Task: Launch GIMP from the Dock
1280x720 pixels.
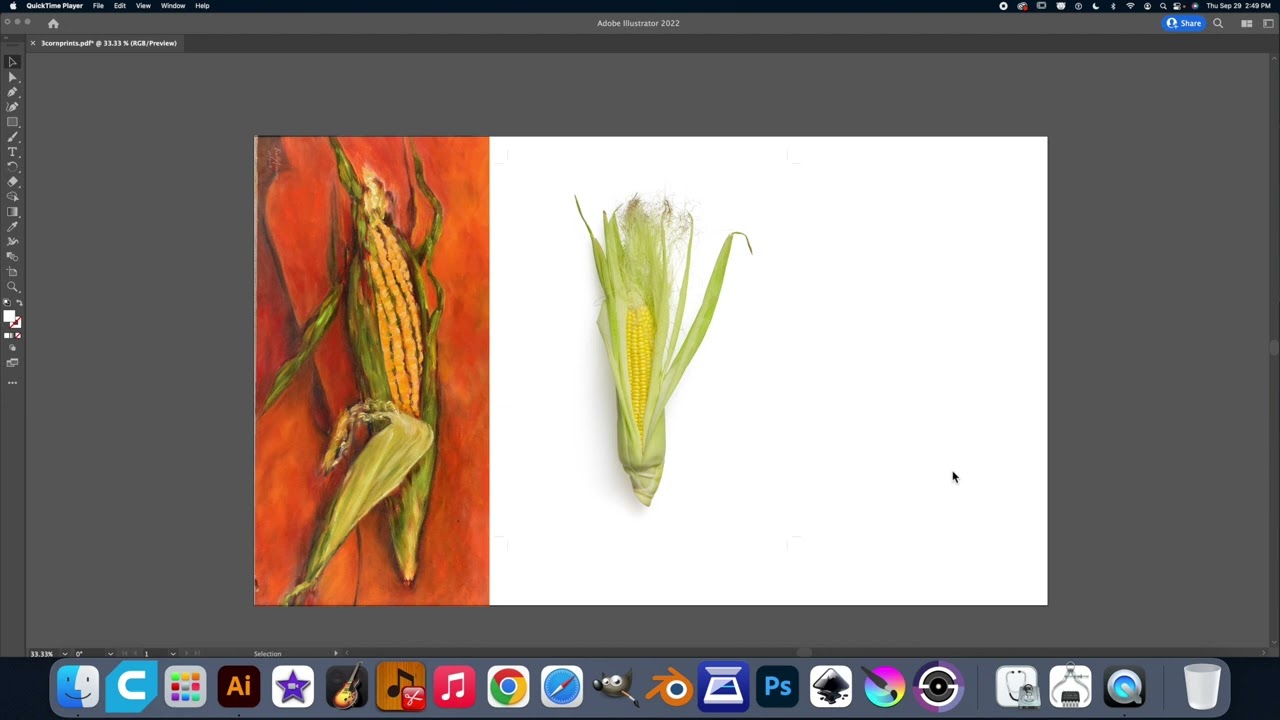Action: (615, 687)
